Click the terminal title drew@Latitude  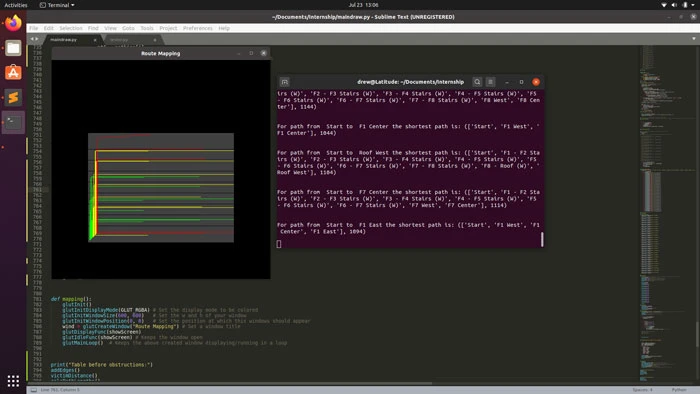point(410,82)
